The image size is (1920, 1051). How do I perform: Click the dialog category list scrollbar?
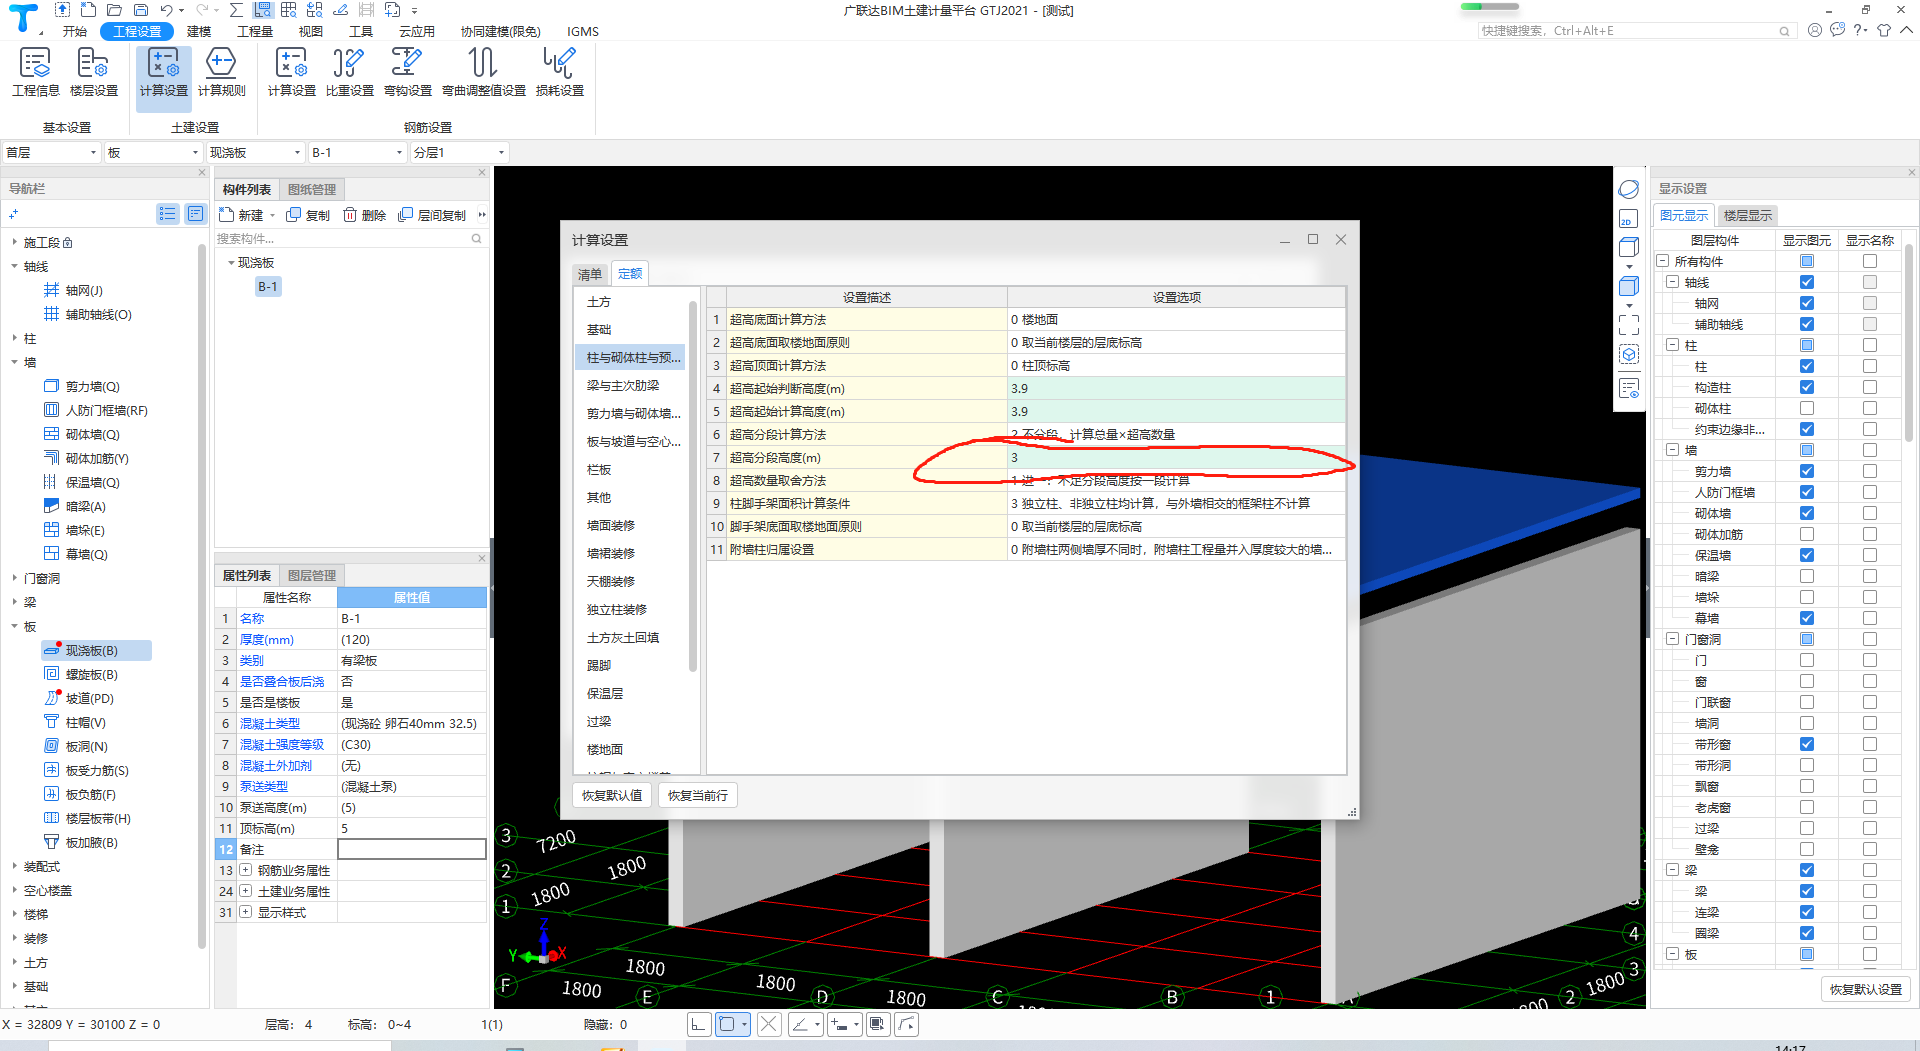(x=693, y=485)
